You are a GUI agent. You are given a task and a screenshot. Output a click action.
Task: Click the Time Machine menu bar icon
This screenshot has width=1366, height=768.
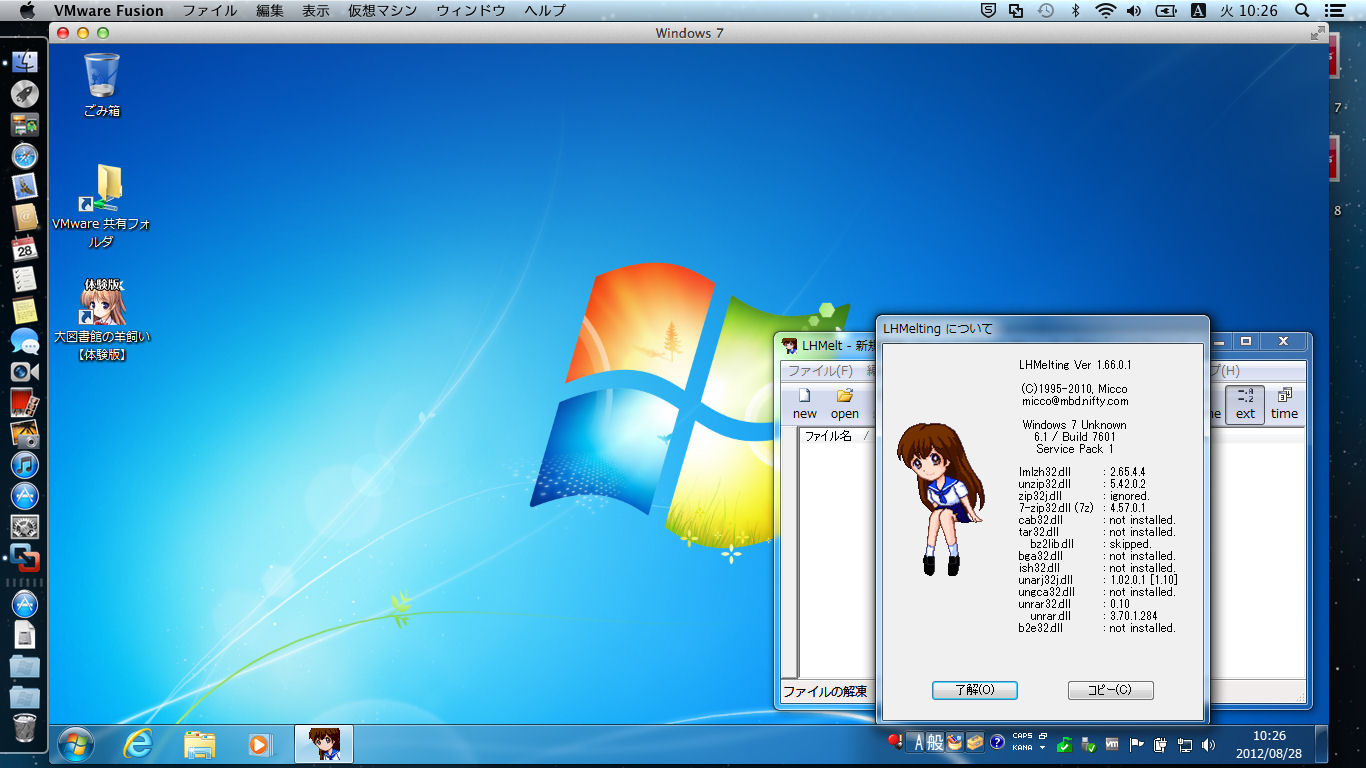point(1046,10)
